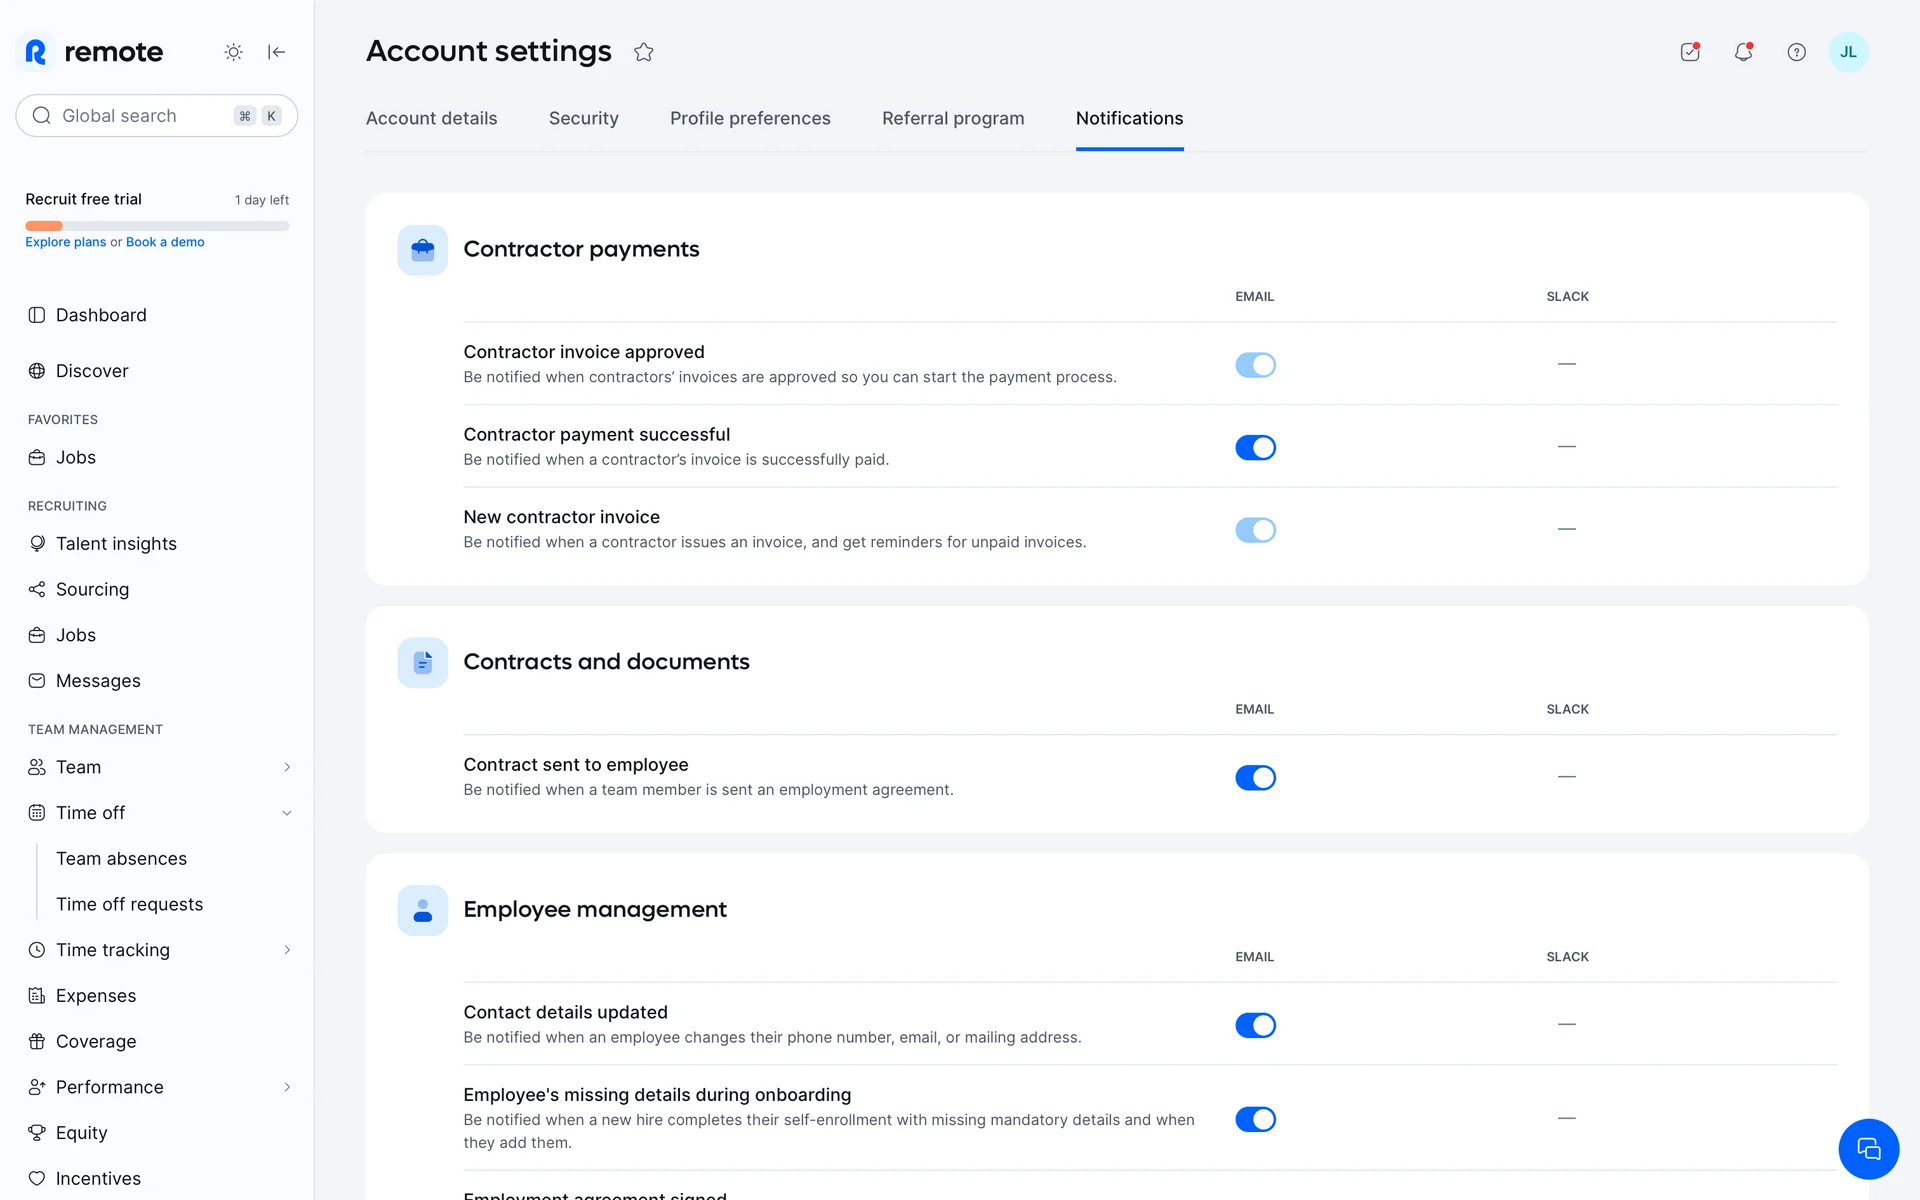Toggle Contract sent to employee email
This screenshot has height=1200, width=1920.
(x=1255, y=778)
